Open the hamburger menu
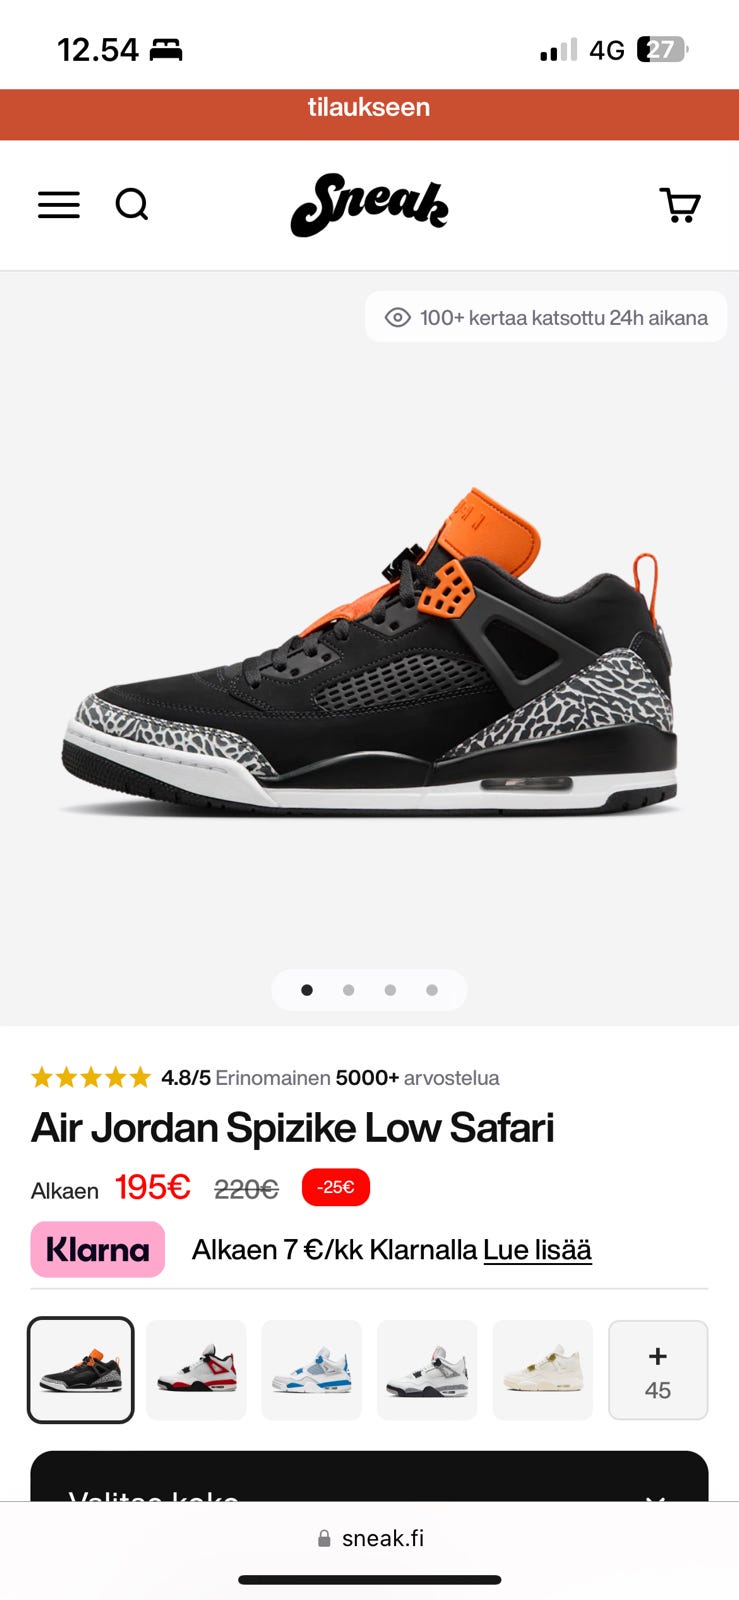739x1600 pixels. pyautogui.click(x=59, y=205)
